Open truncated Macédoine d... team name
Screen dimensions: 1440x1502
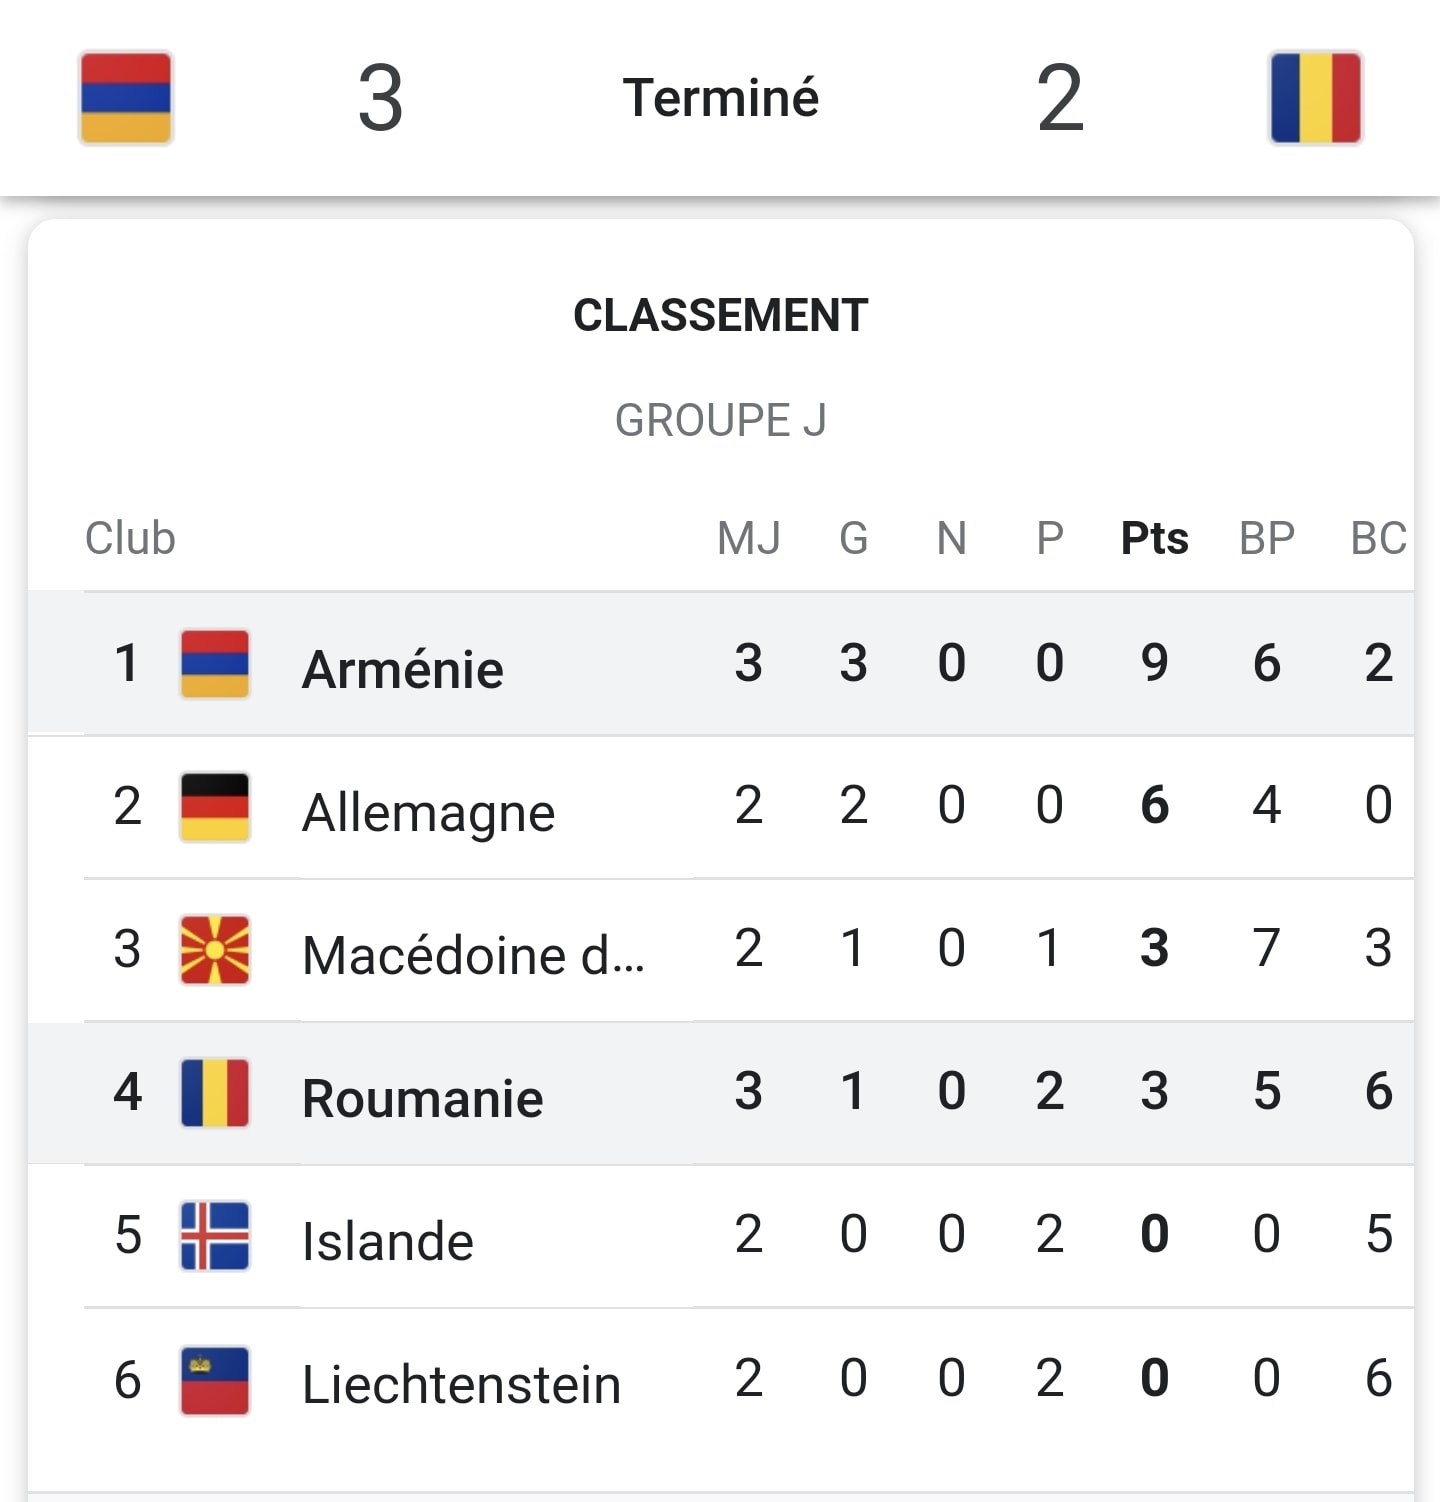473,955
